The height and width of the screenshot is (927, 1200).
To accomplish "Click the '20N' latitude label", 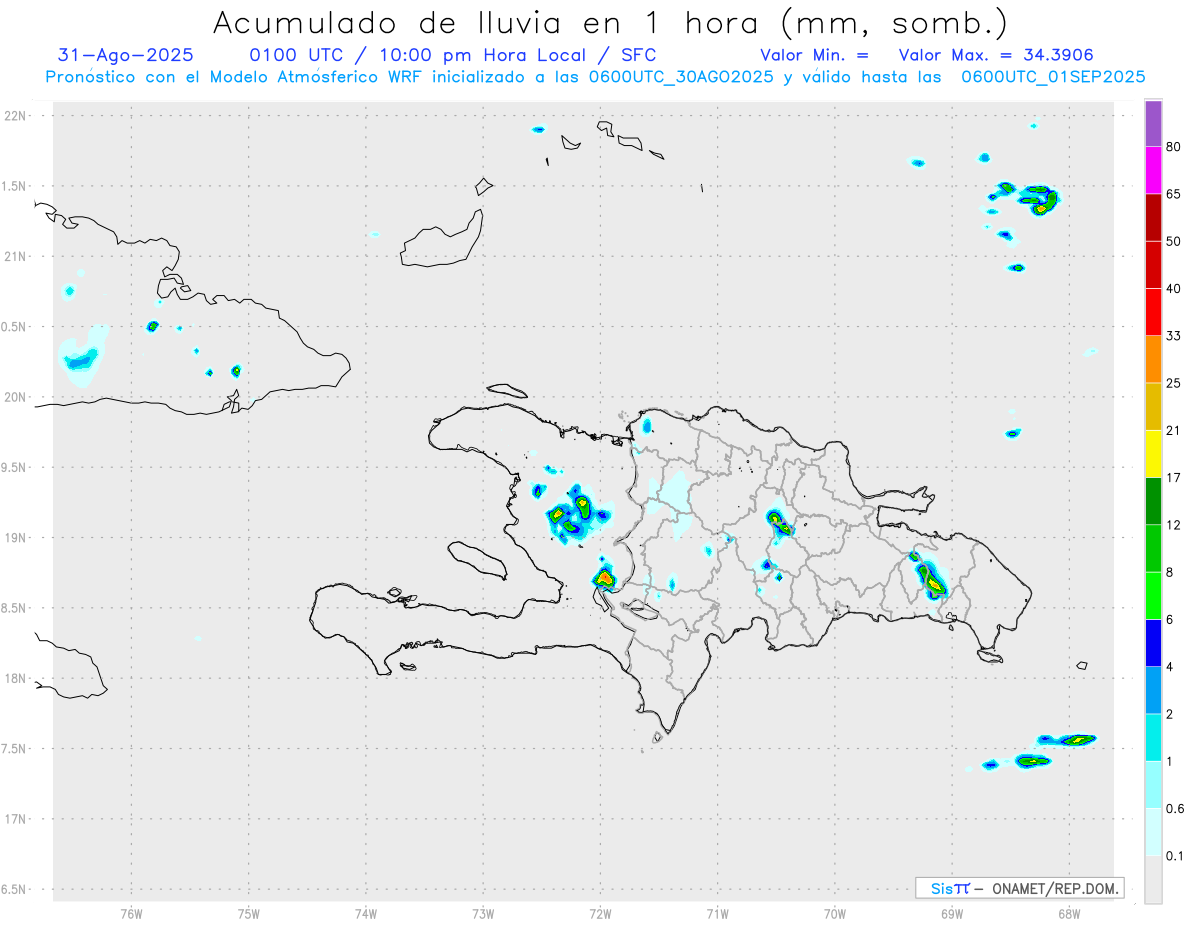I will (16, 397).
